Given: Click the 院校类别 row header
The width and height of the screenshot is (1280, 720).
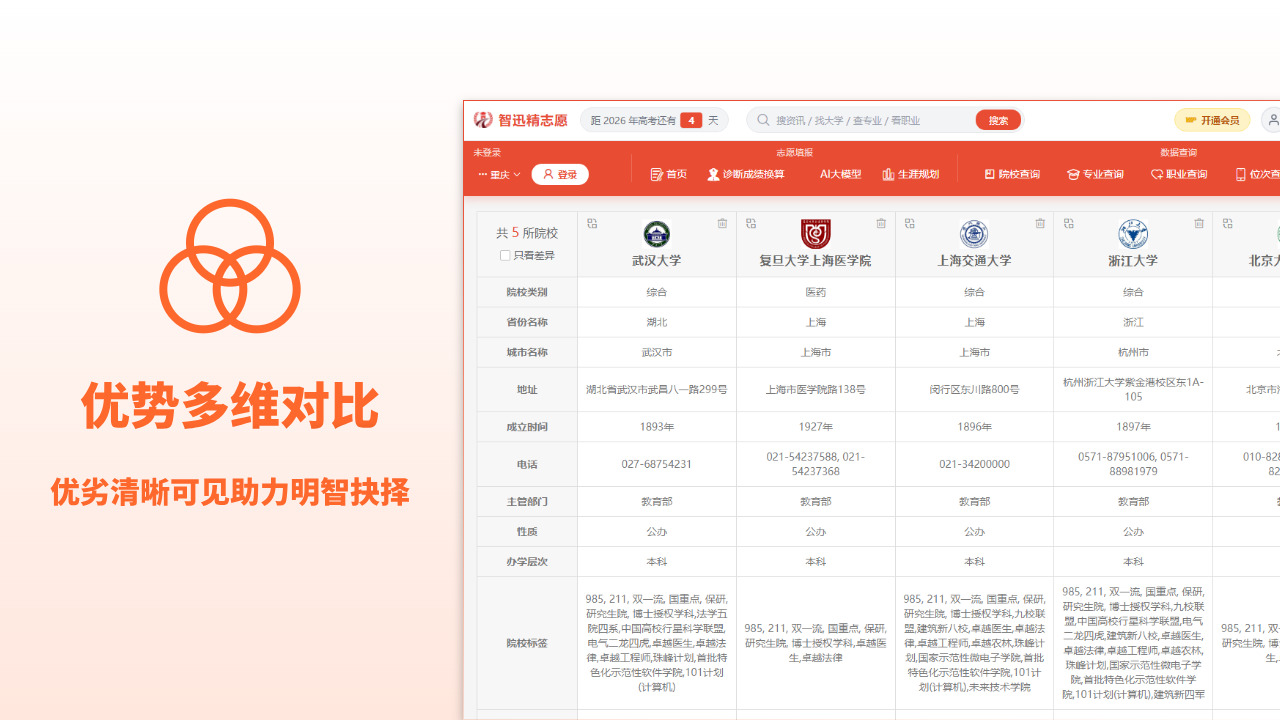Looking at the screenshot, I should click(527, 292).
